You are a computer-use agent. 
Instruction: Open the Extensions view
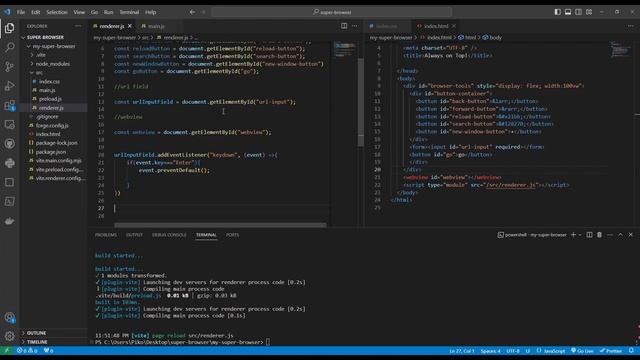pos(9,105)
